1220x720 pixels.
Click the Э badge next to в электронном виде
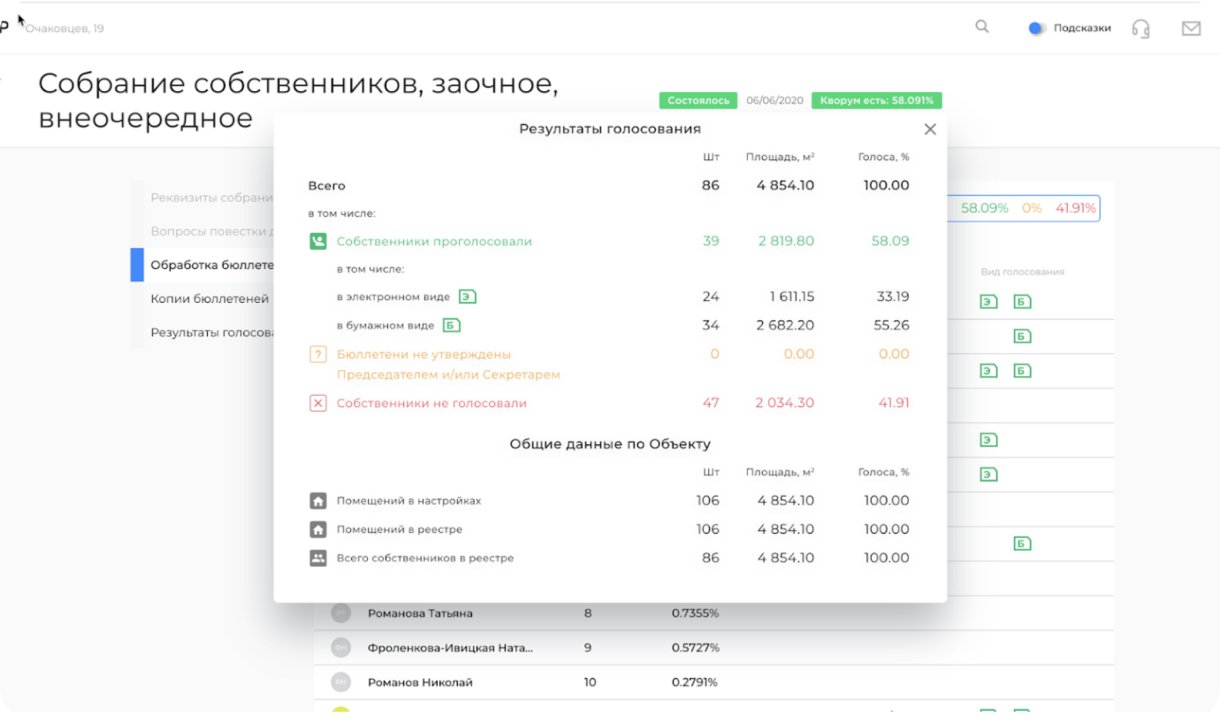click(x=467, y=296)
